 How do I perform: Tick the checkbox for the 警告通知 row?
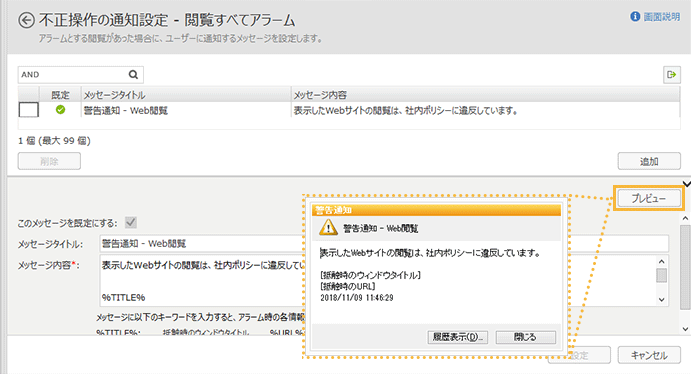[x=29, y=110]
